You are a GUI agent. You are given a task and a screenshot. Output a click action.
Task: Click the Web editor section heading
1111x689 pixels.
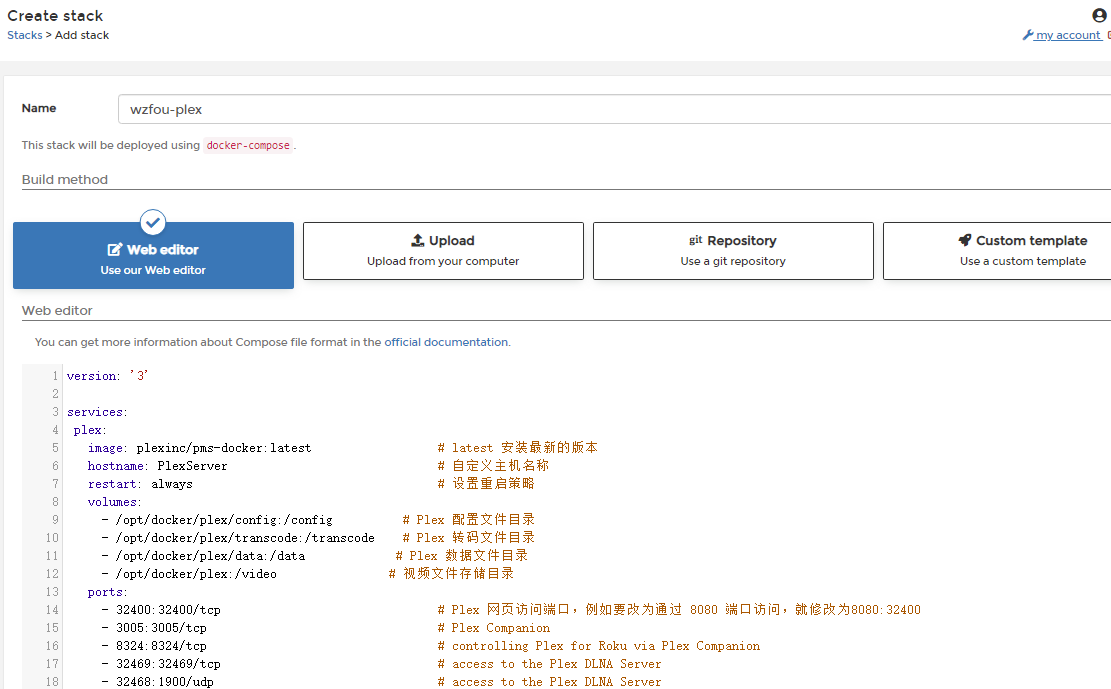click(x=57, y=310)
